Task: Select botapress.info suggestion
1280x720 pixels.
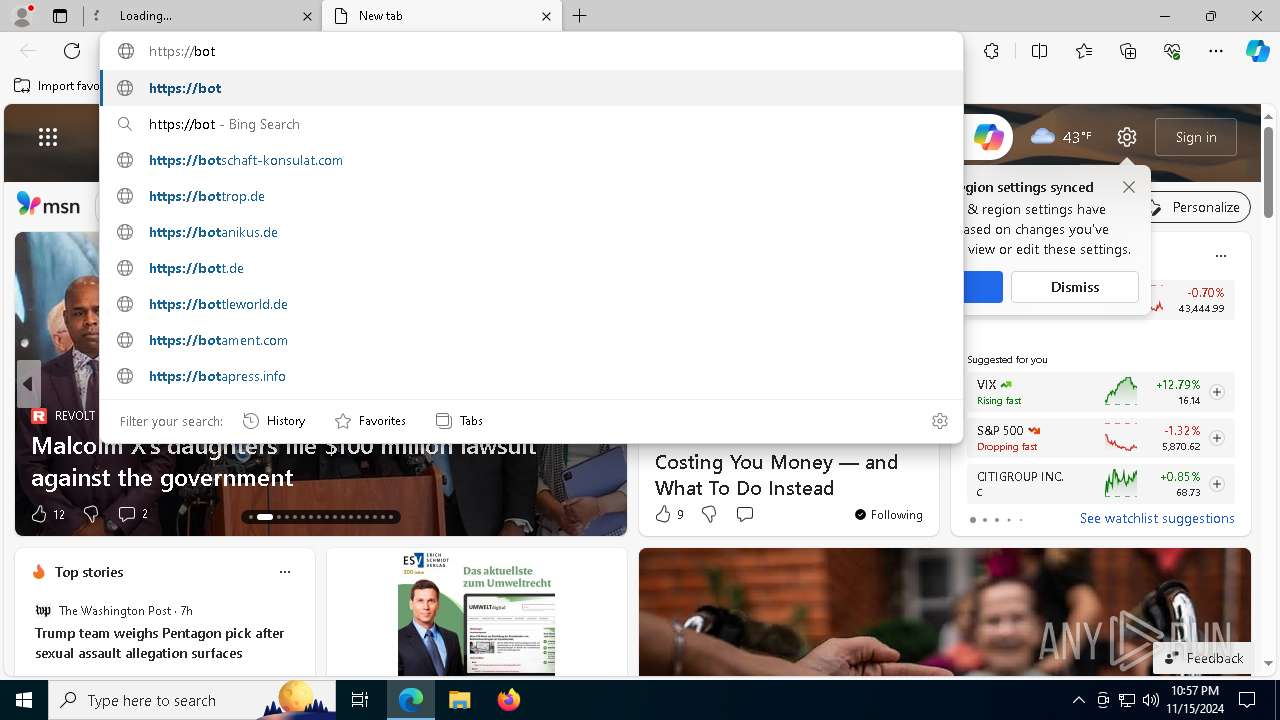Action: pyautogui.click(x=532, y=376)
